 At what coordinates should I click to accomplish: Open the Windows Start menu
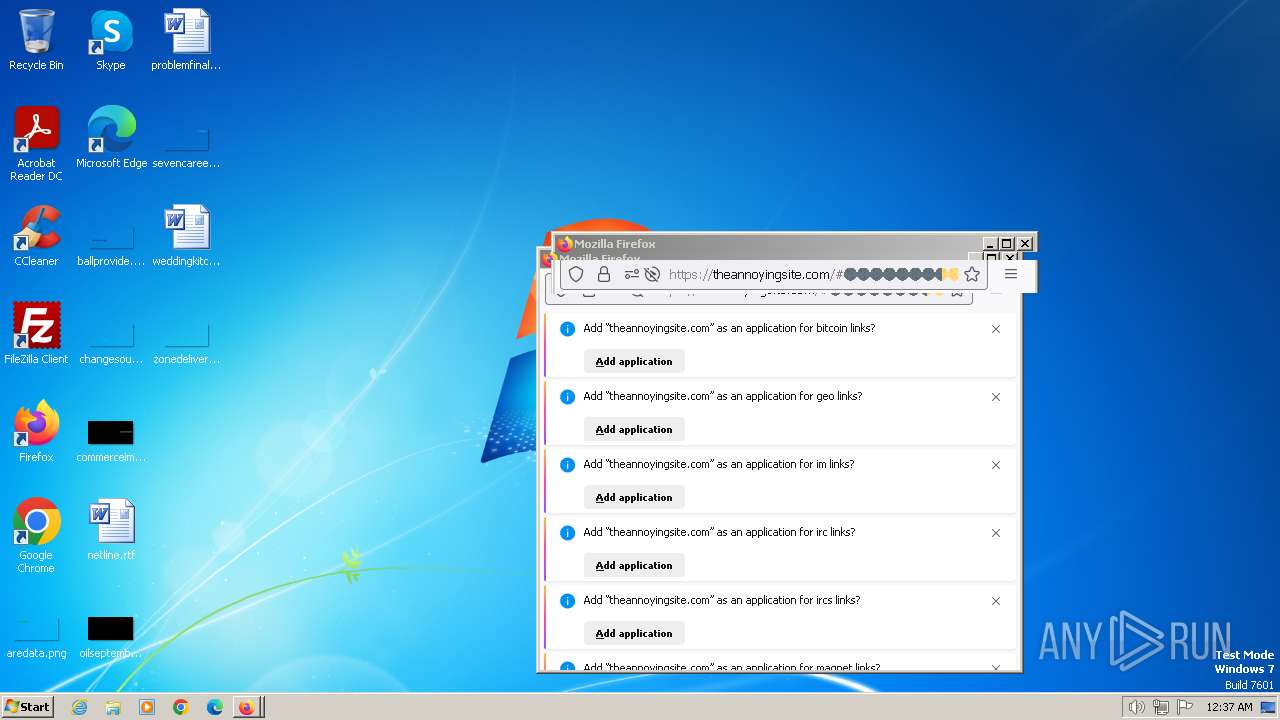27,707
